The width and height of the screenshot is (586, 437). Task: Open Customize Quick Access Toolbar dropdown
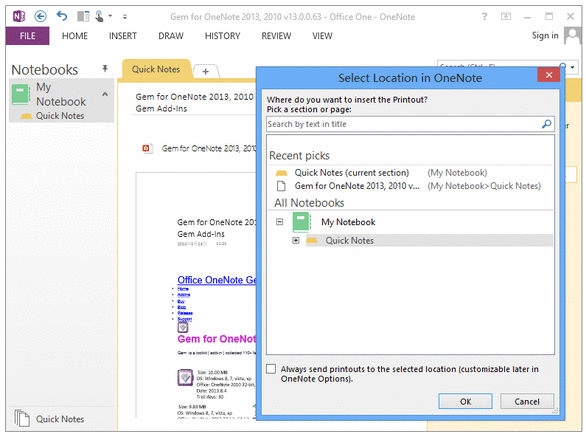pyautogui.click(x=125, y=17)
